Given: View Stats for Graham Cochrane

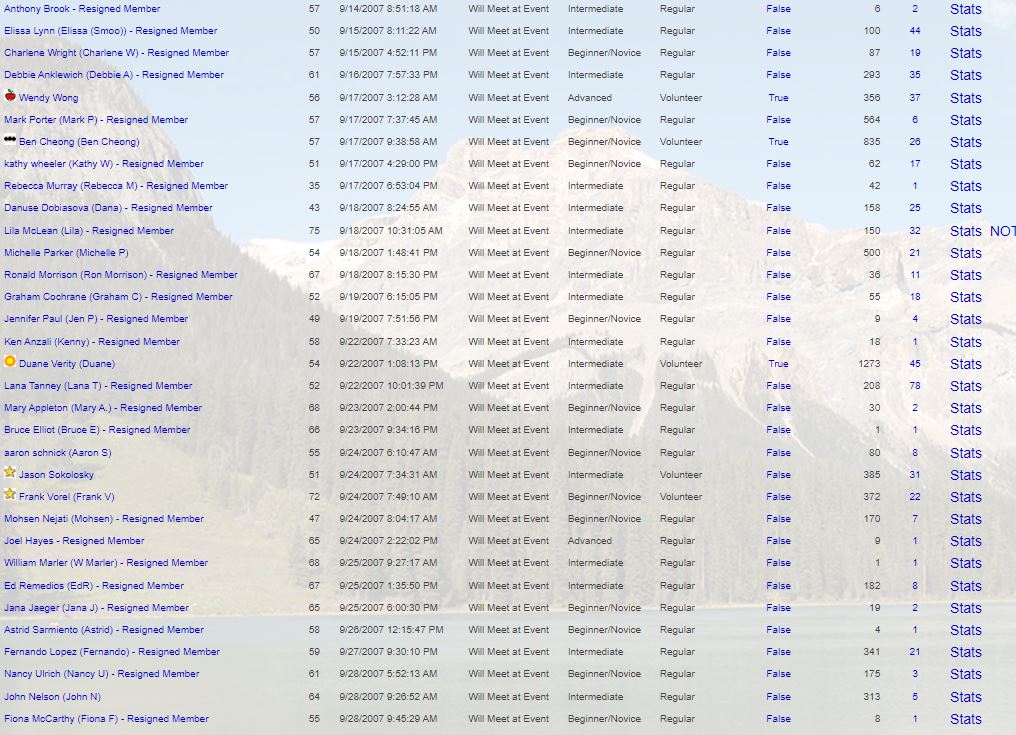Looking at the screenshot, I should click(965, 297).
